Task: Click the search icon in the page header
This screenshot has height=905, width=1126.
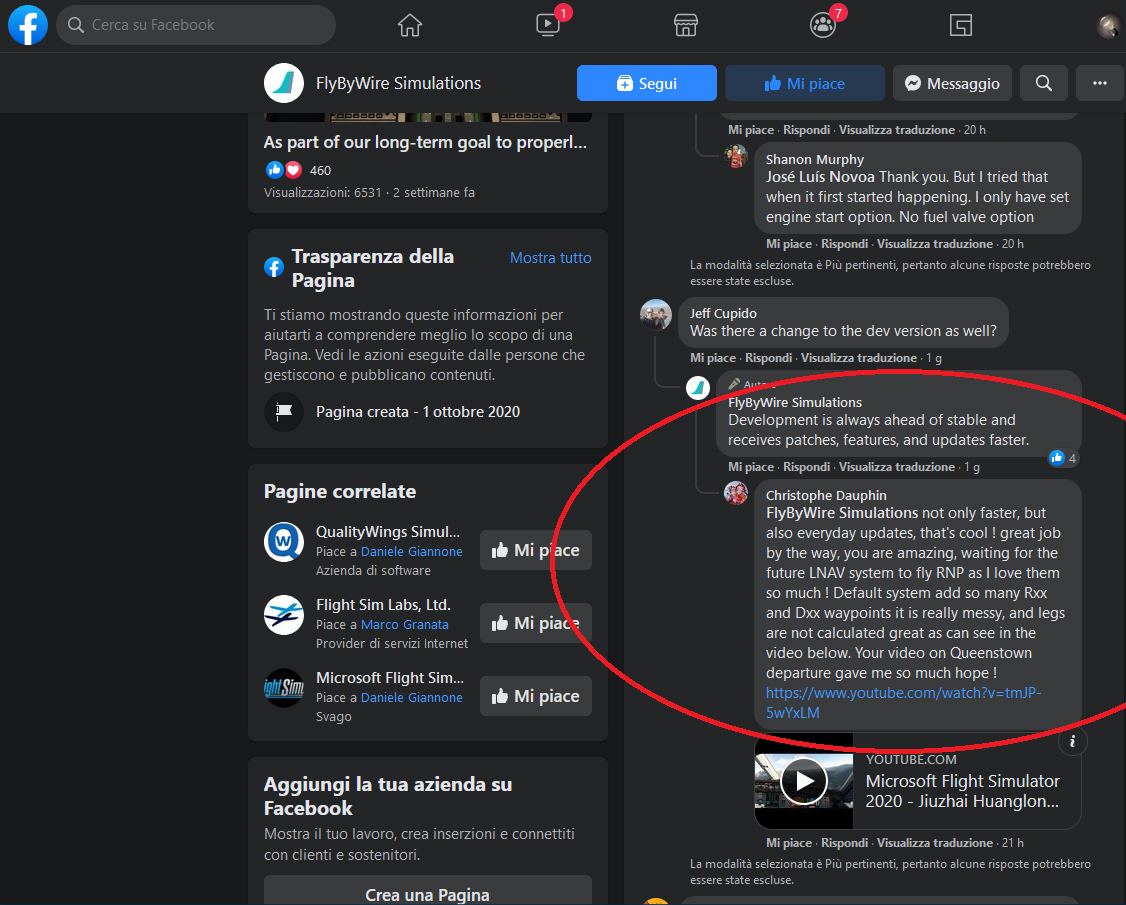Action: point(1044,83)
